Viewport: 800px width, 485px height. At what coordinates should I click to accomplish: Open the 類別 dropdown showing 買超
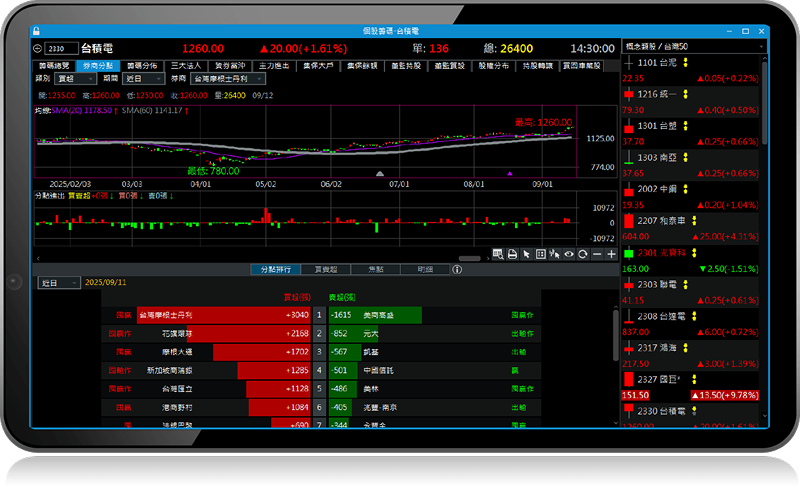pyautogui.click(x=75, y=79)
